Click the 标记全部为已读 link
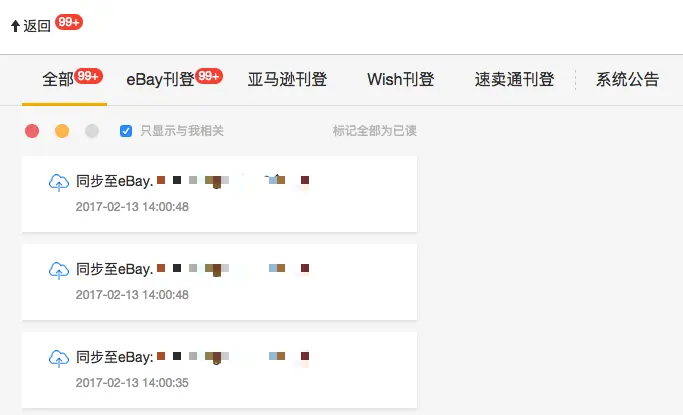The image size is (683, 415). point(375,131)
